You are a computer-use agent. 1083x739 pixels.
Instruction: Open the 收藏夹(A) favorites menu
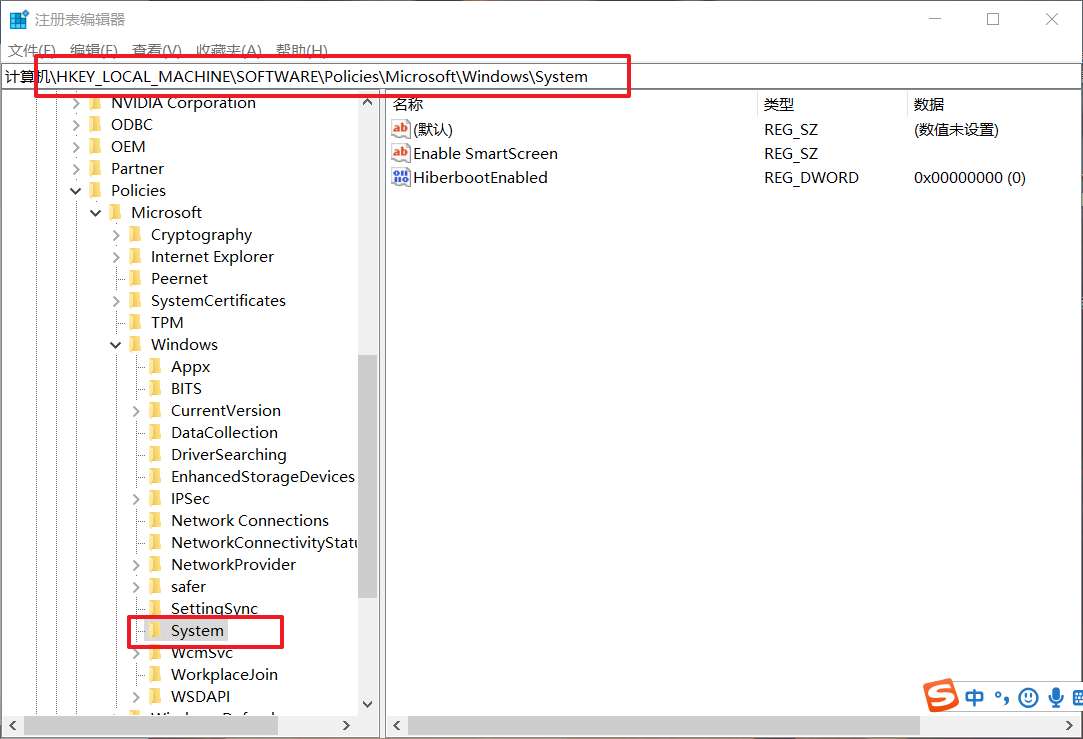228,50
